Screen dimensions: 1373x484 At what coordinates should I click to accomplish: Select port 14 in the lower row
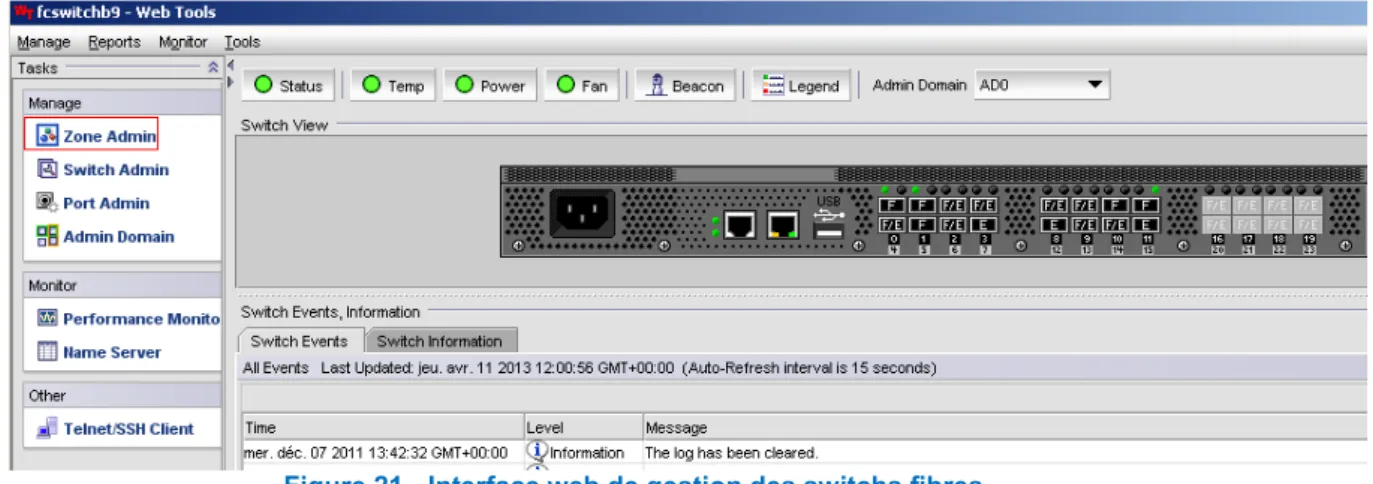[x=1115, y=225]
